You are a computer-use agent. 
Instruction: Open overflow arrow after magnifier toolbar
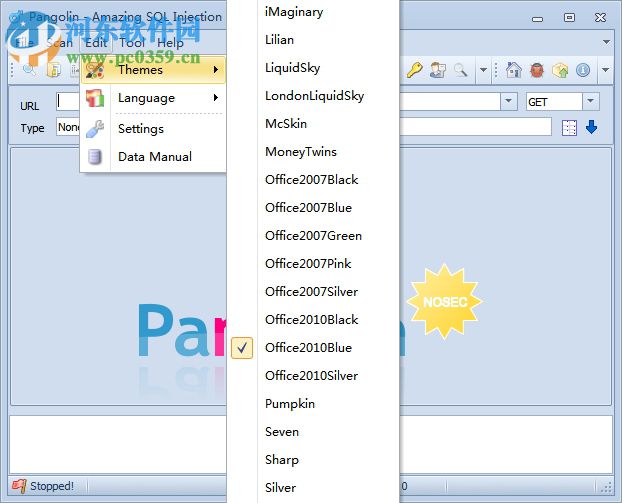(x=483, y=70)
